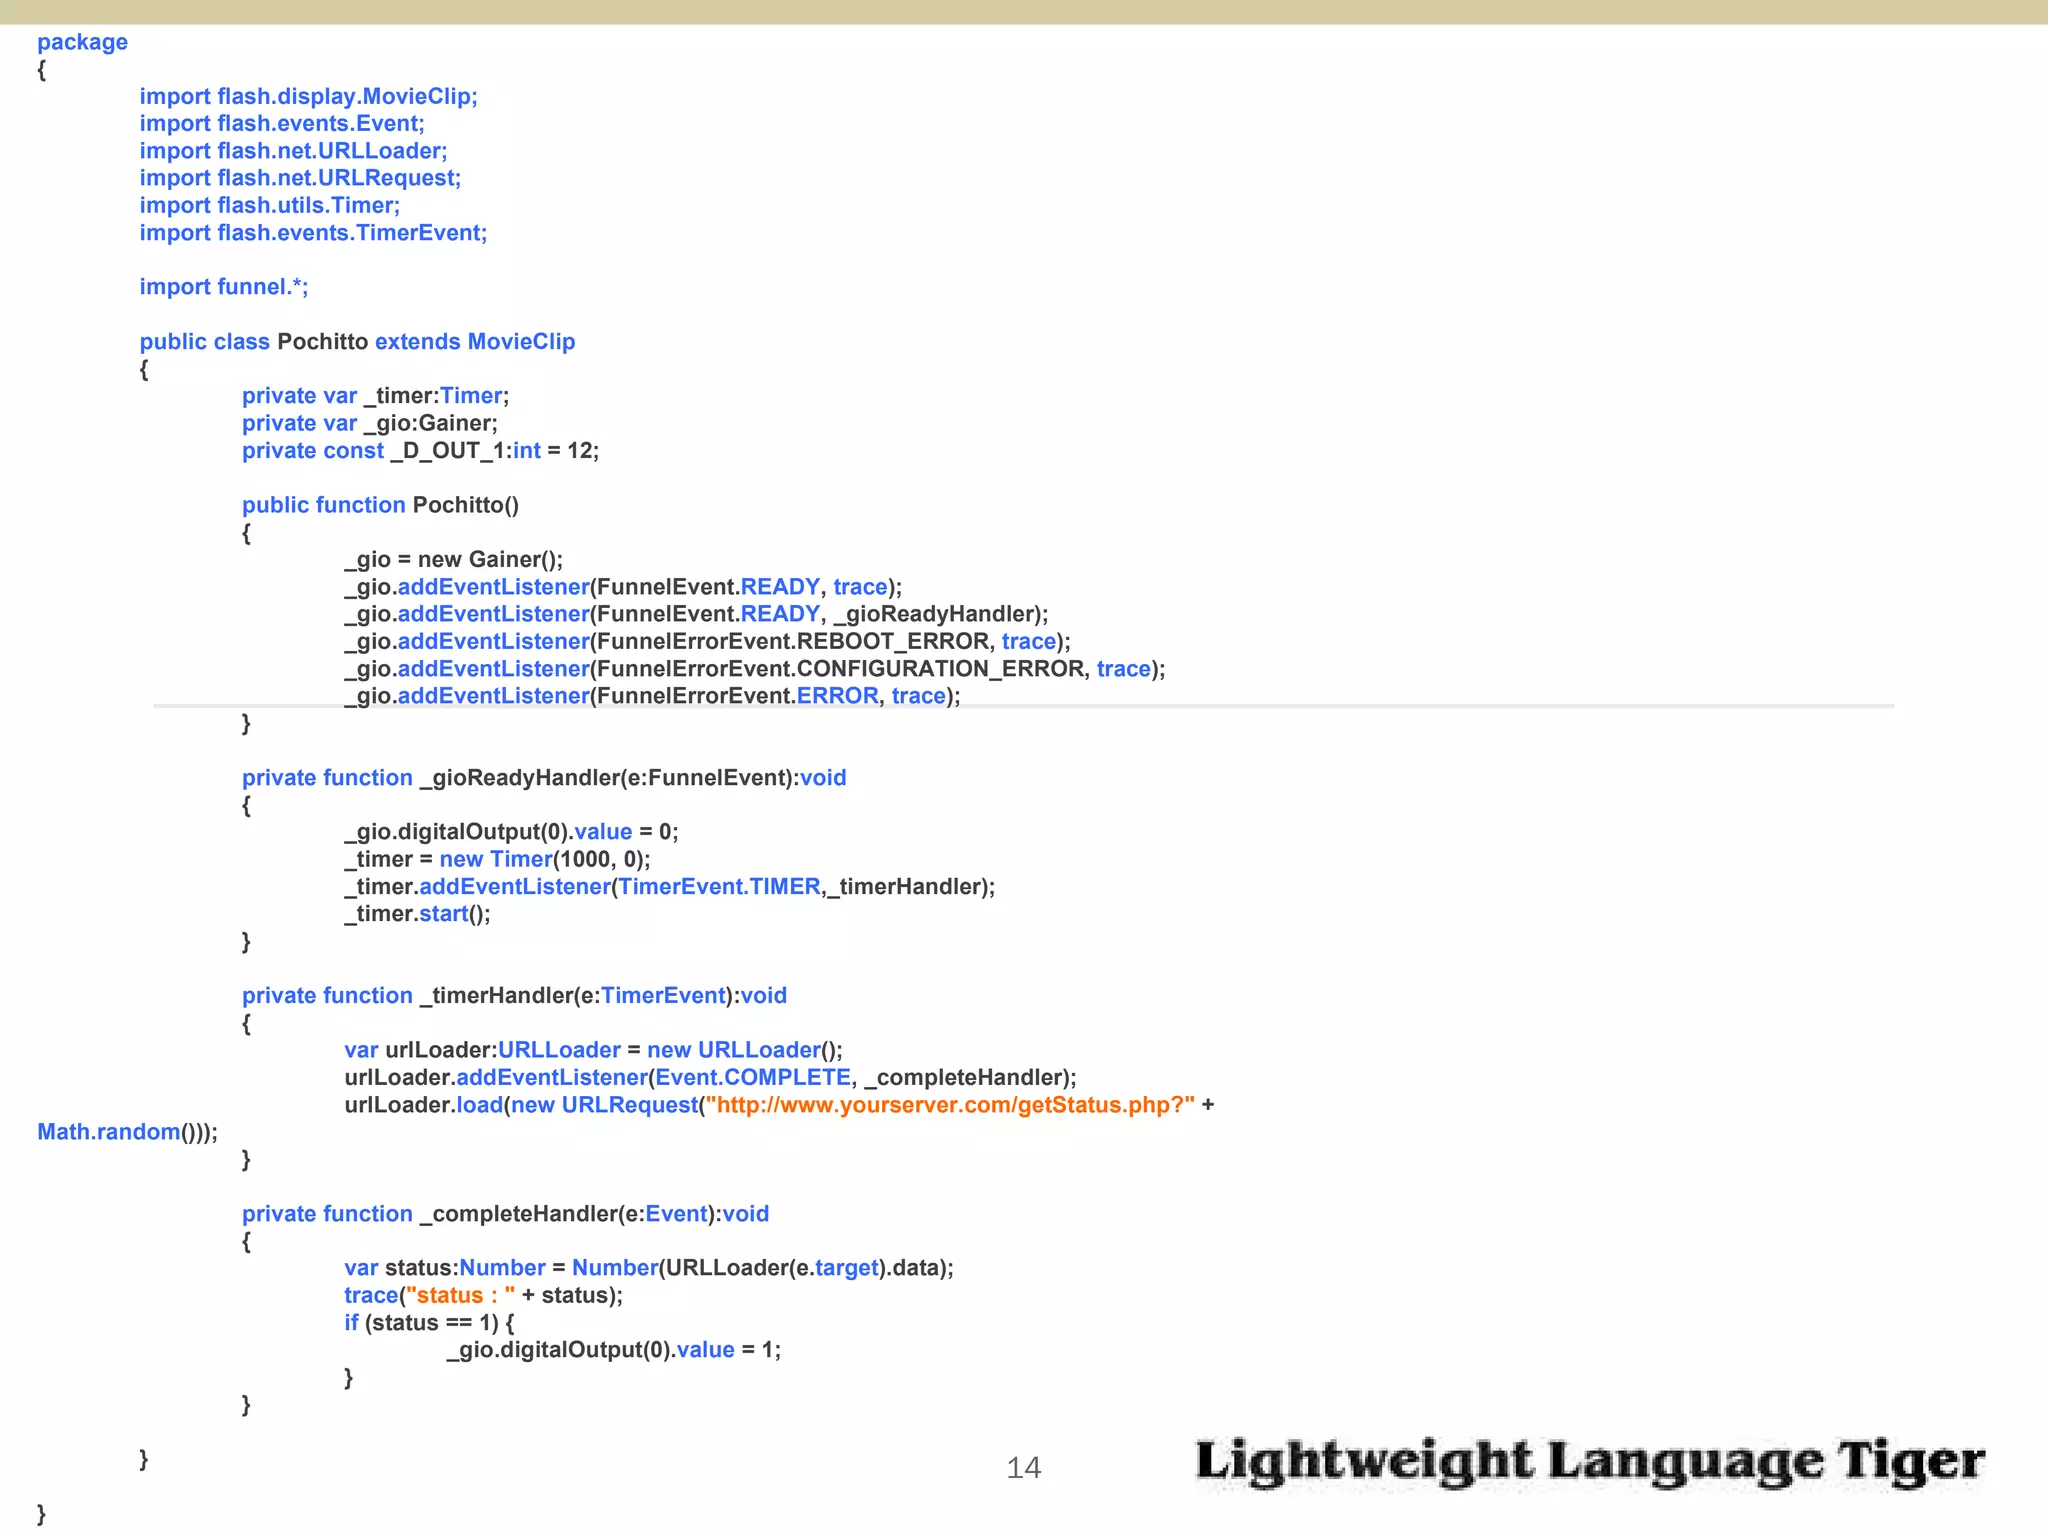Click '_gioReadyHandler(e:FunnelEvent):void' function header
2048x1536 pixels.
coord(544,778)
